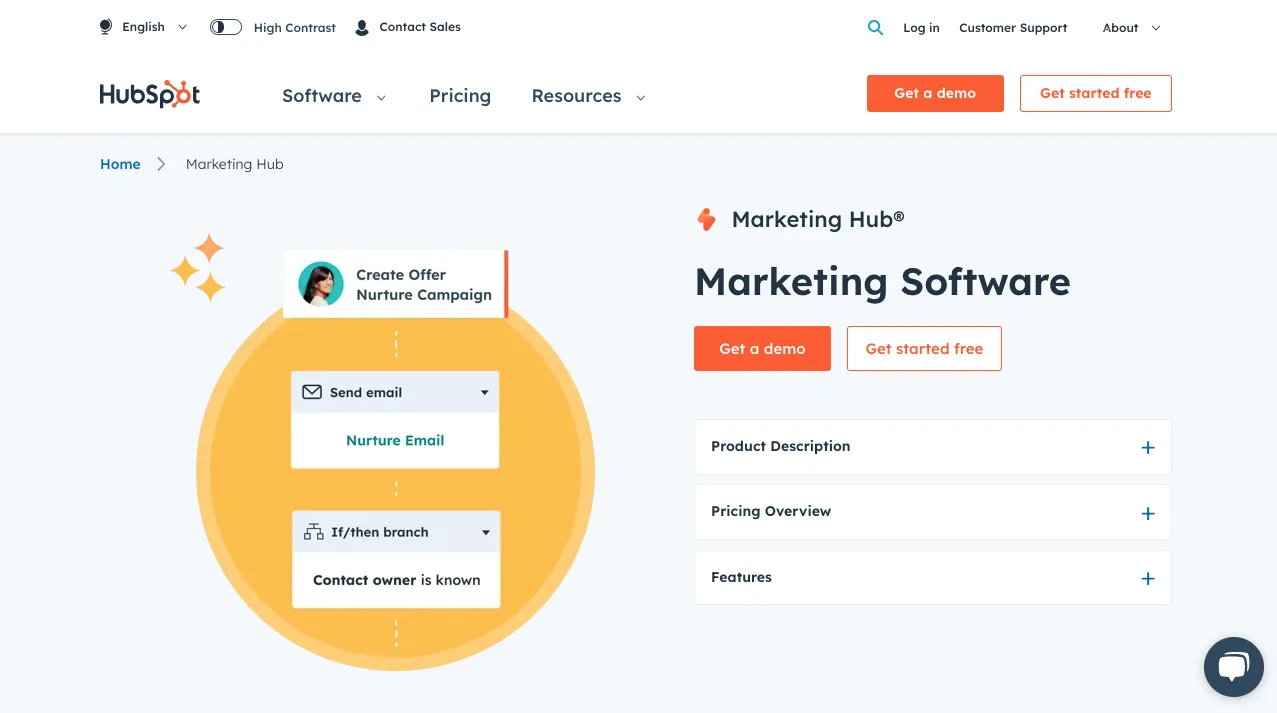
Task: Open the Send email dropdown arrow
Action: 484,393
